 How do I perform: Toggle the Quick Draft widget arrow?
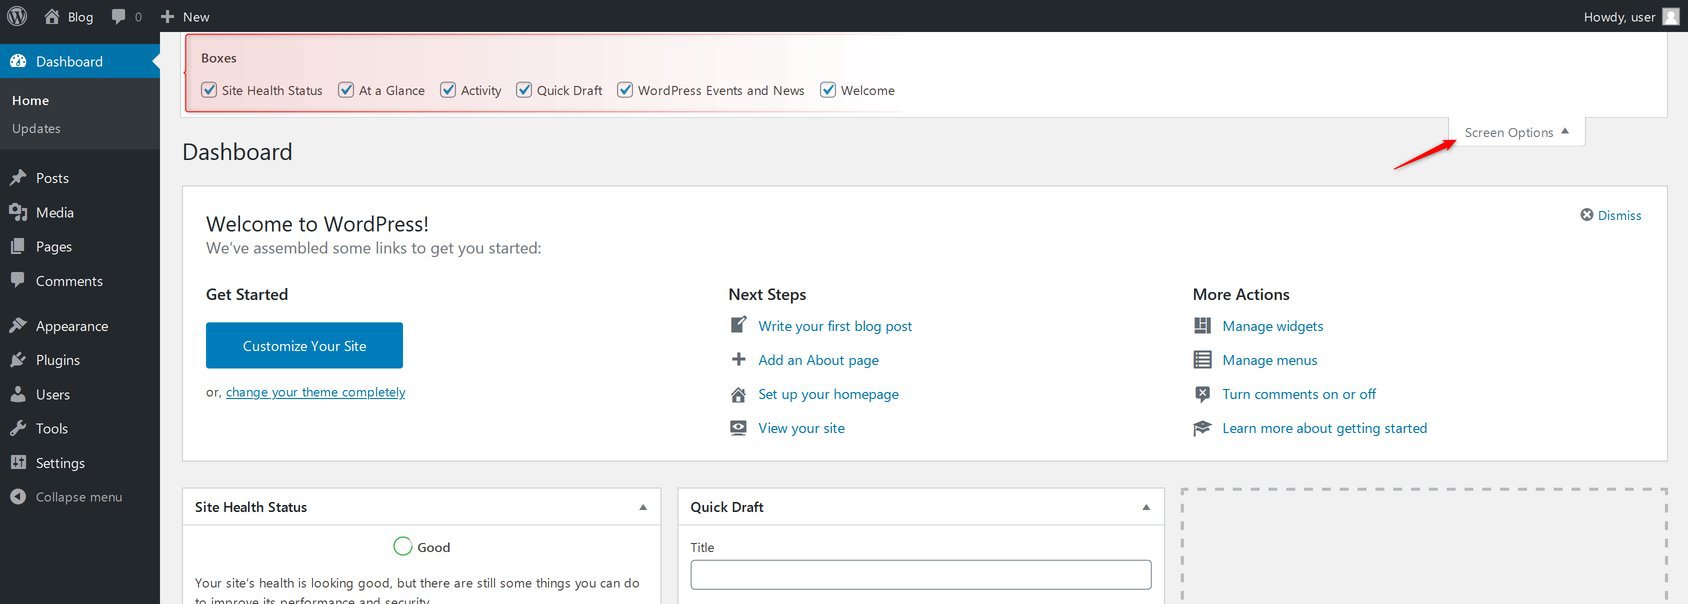pyautogui.click(x=1146, y=507)
